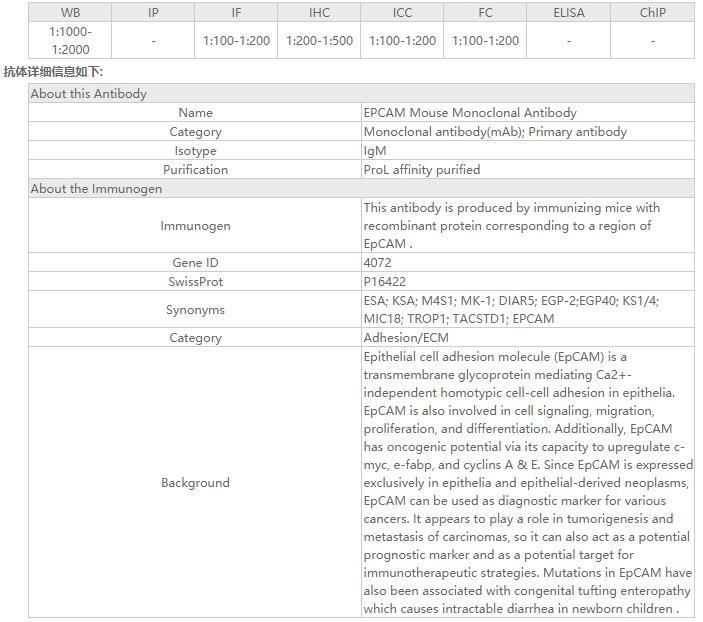Select the IHC column header cell
This screenshot has height=622, width=703.
(x=319, y=13)
